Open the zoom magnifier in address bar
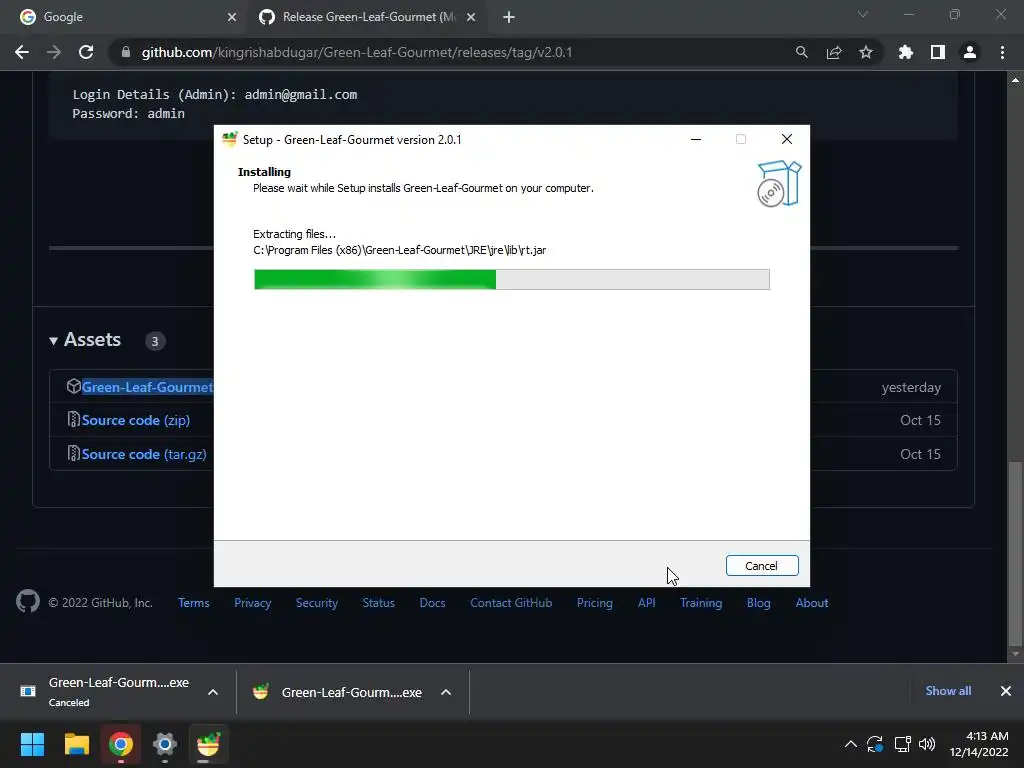The image size is (1024, 768). (x=801, y=52)
